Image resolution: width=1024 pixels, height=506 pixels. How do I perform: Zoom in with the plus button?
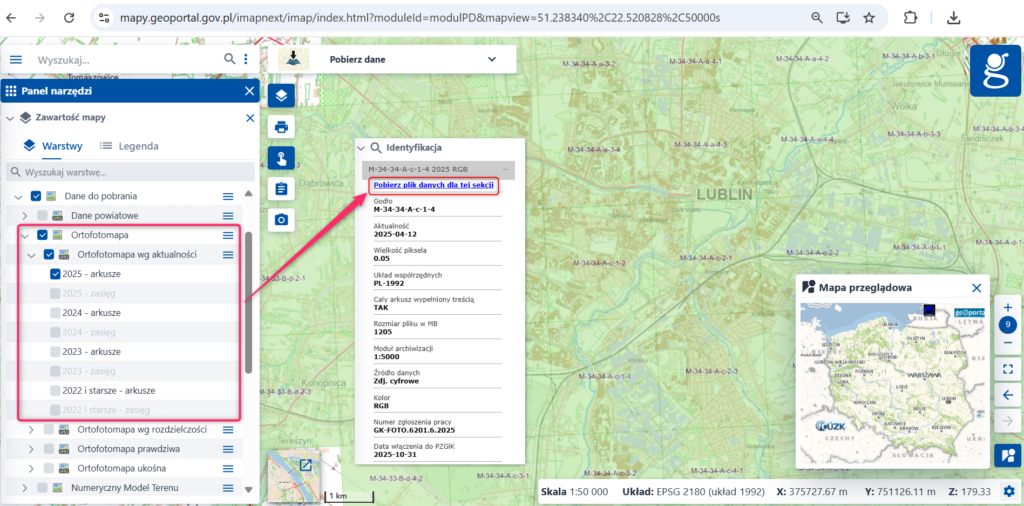[1008, 307]
